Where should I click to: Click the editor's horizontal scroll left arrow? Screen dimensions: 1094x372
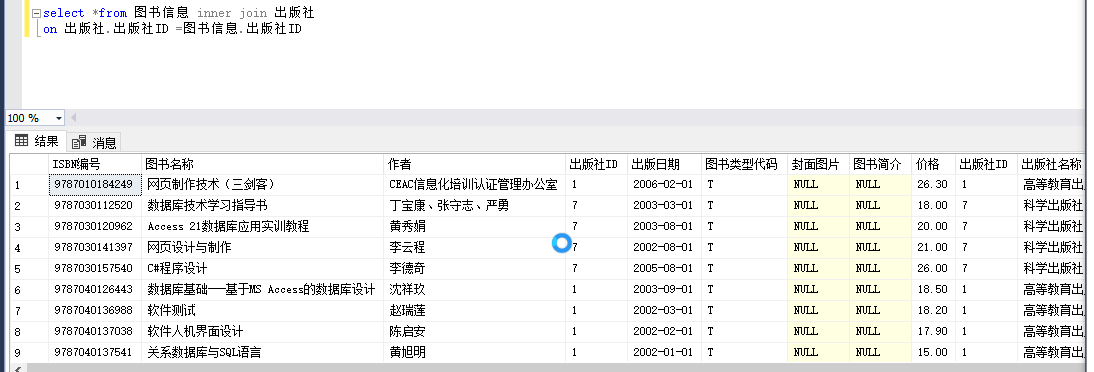pyautogui.click(x=73, y=119)
